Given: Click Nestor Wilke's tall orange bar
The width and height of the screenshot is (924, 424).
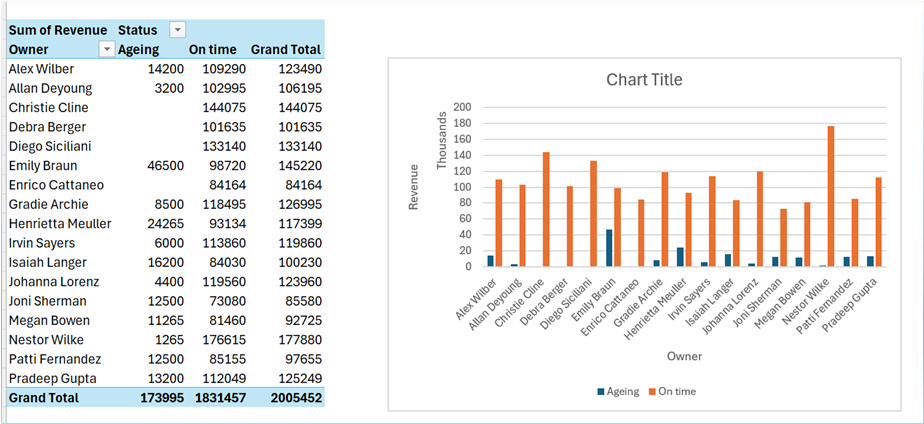Looking at the screenshot, I should (831, 197).
